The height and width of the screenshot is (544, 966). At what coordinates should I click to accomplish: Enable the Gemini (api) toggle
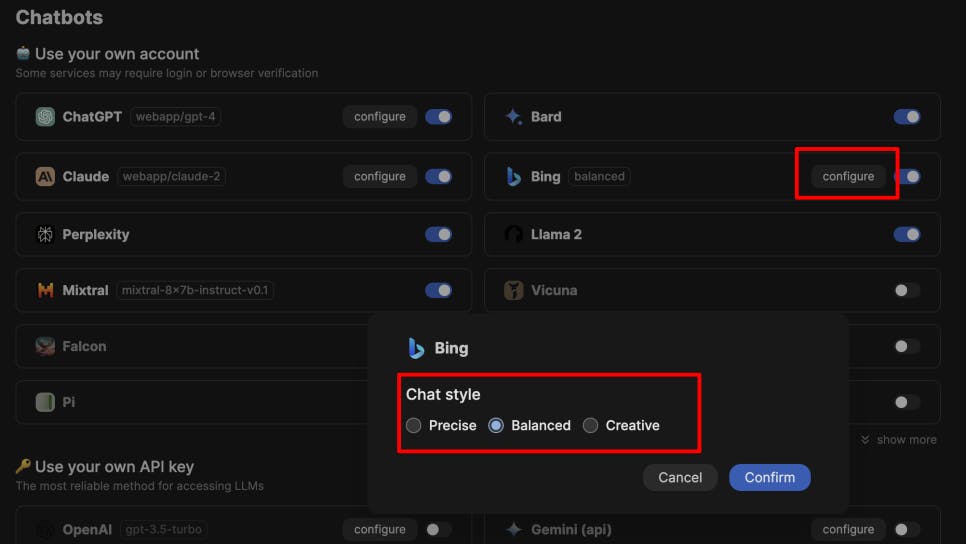pos(907,529)
